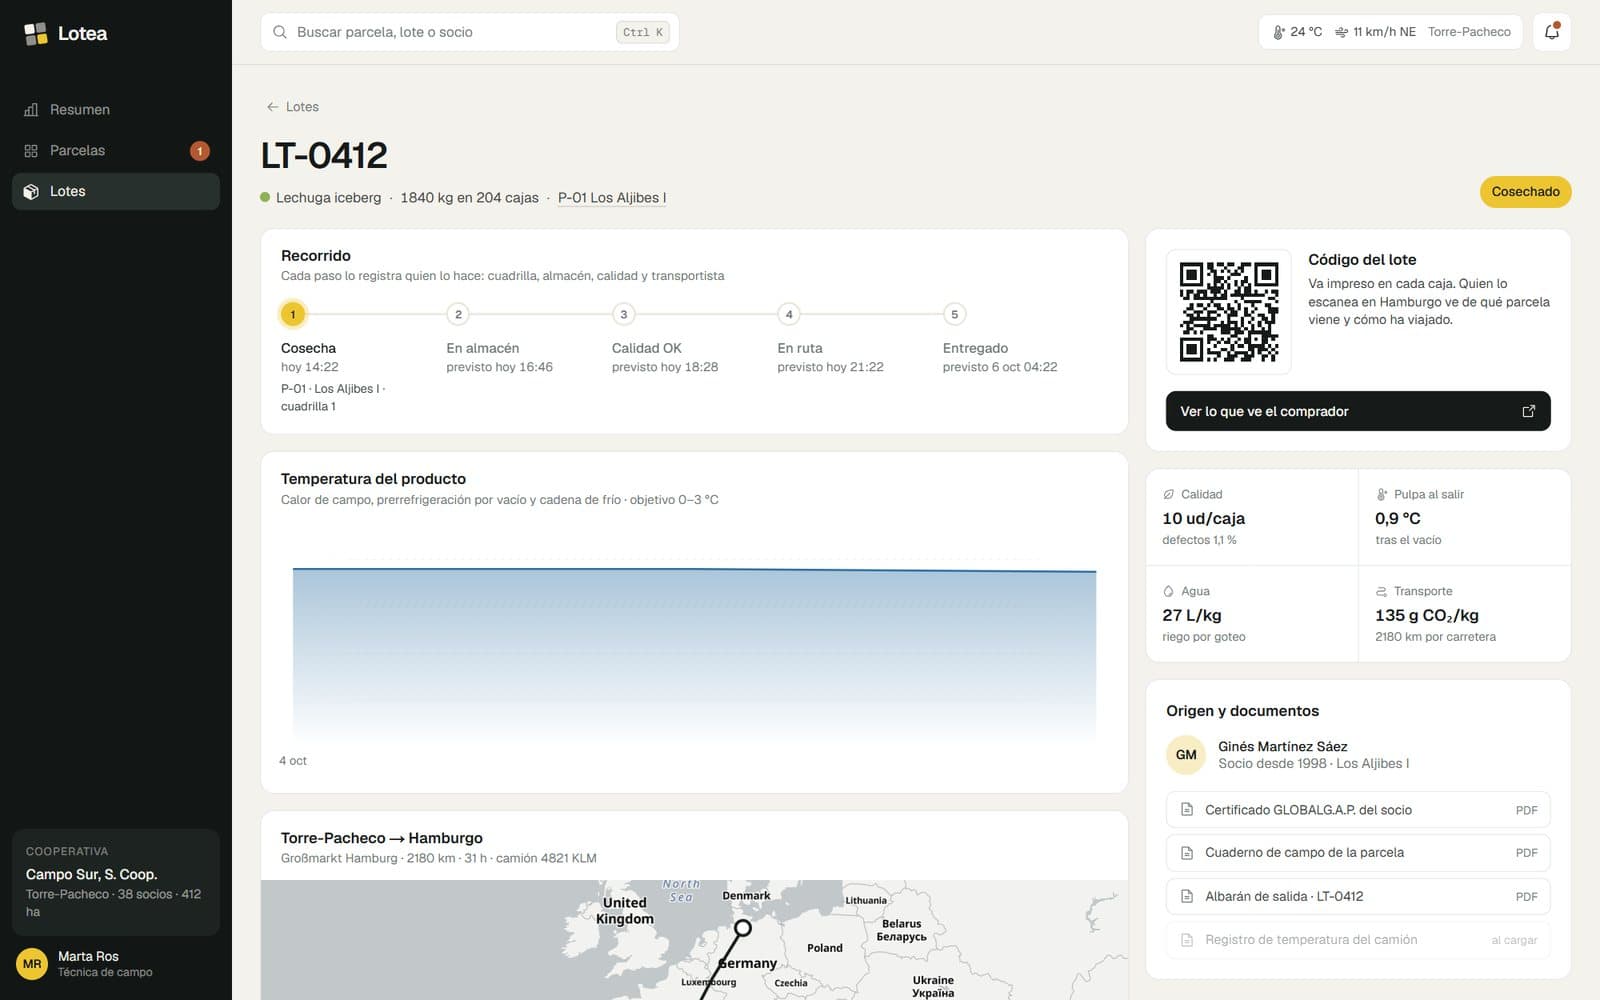Click the Parcelas notification badge
This screenshot has width=1600, height=1000.
(200, 151)
